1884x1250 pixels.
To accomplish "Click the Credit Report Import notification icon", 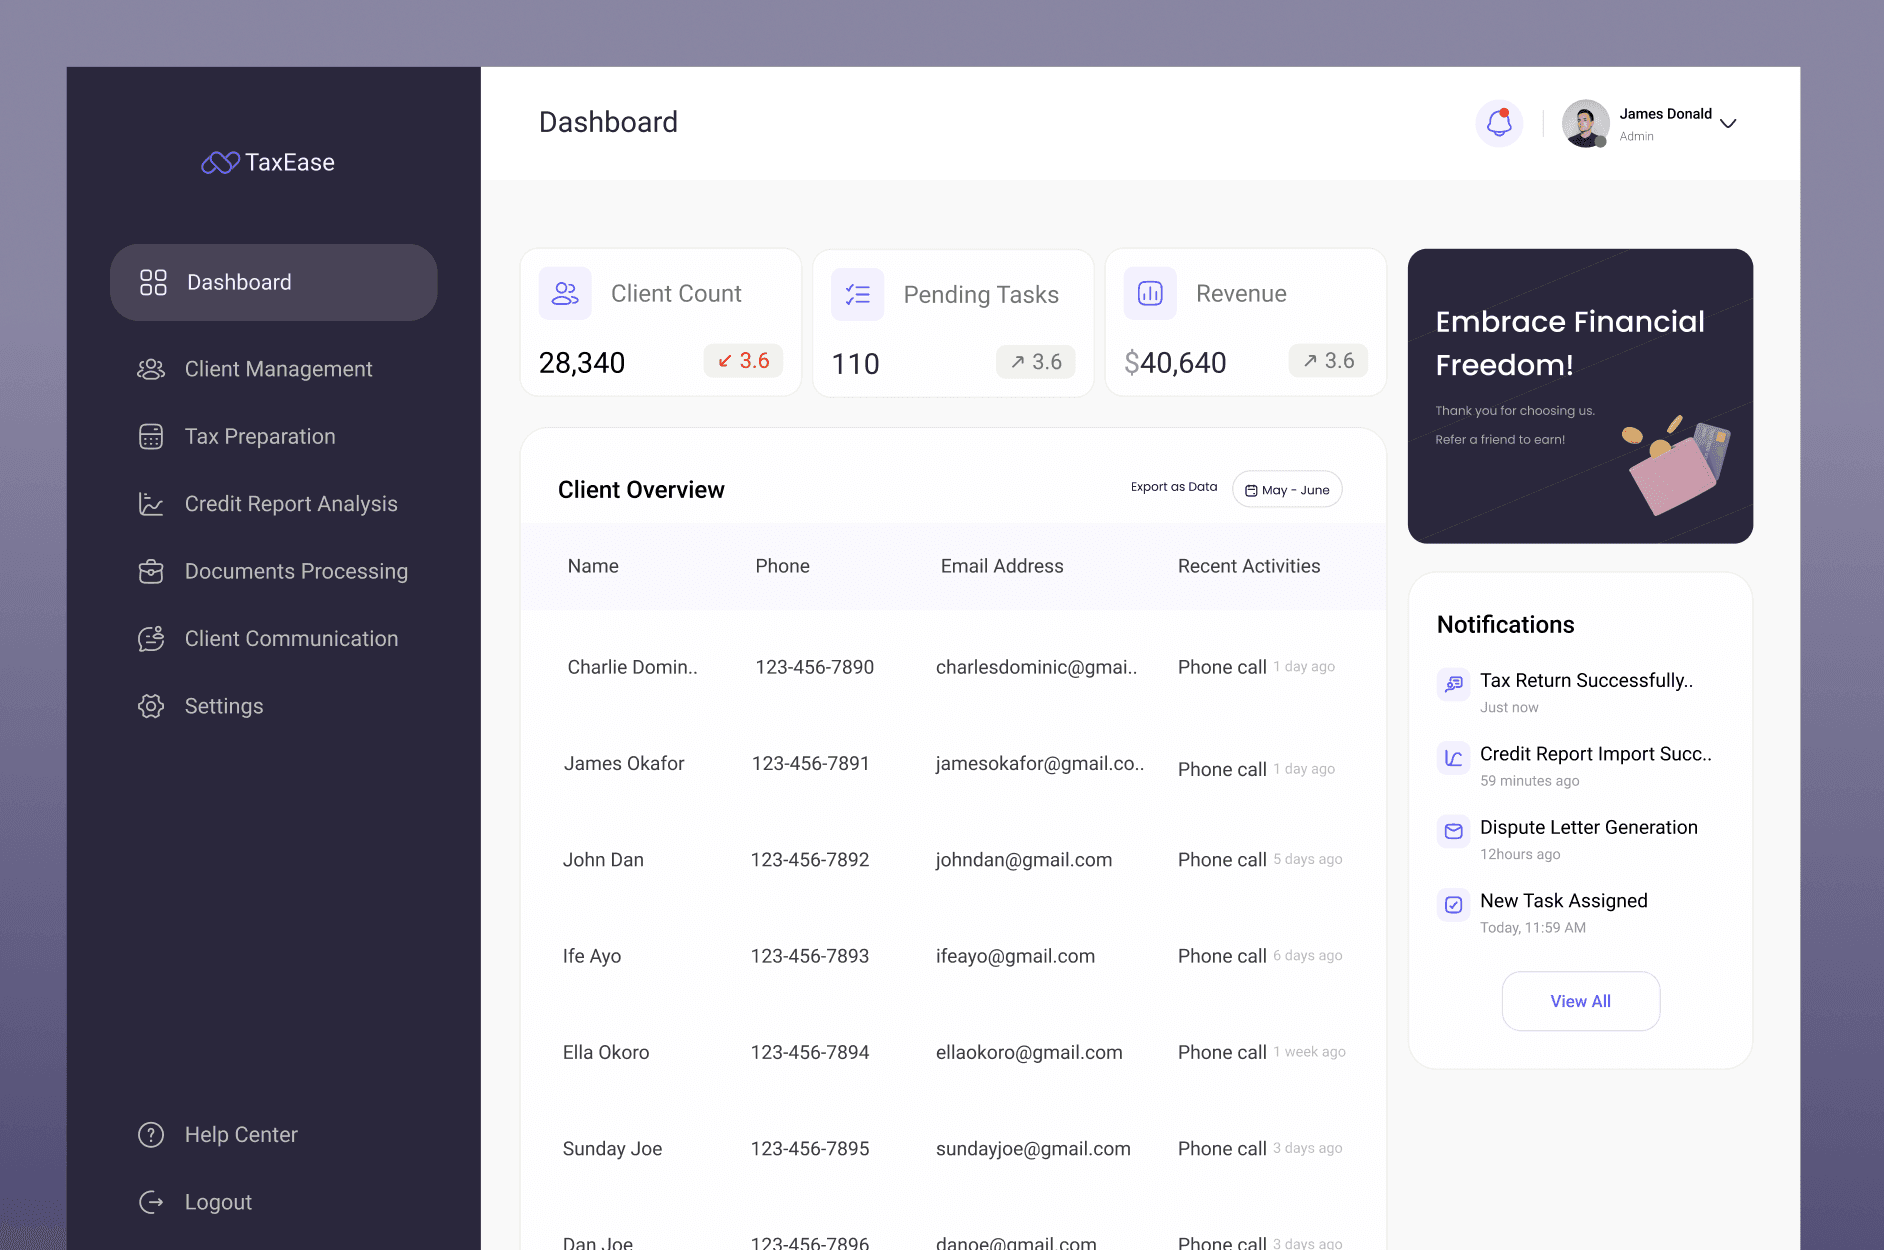I will tap(1454, 758).
